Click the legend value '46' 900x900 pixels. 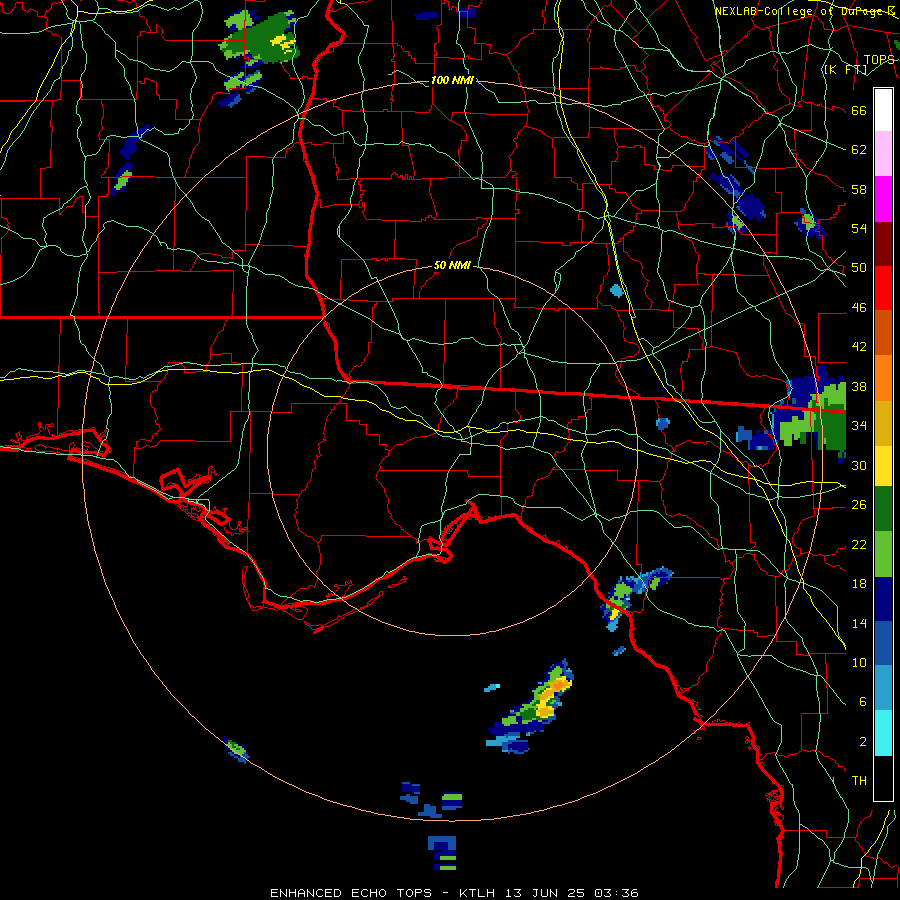click(x=859, y=308)
